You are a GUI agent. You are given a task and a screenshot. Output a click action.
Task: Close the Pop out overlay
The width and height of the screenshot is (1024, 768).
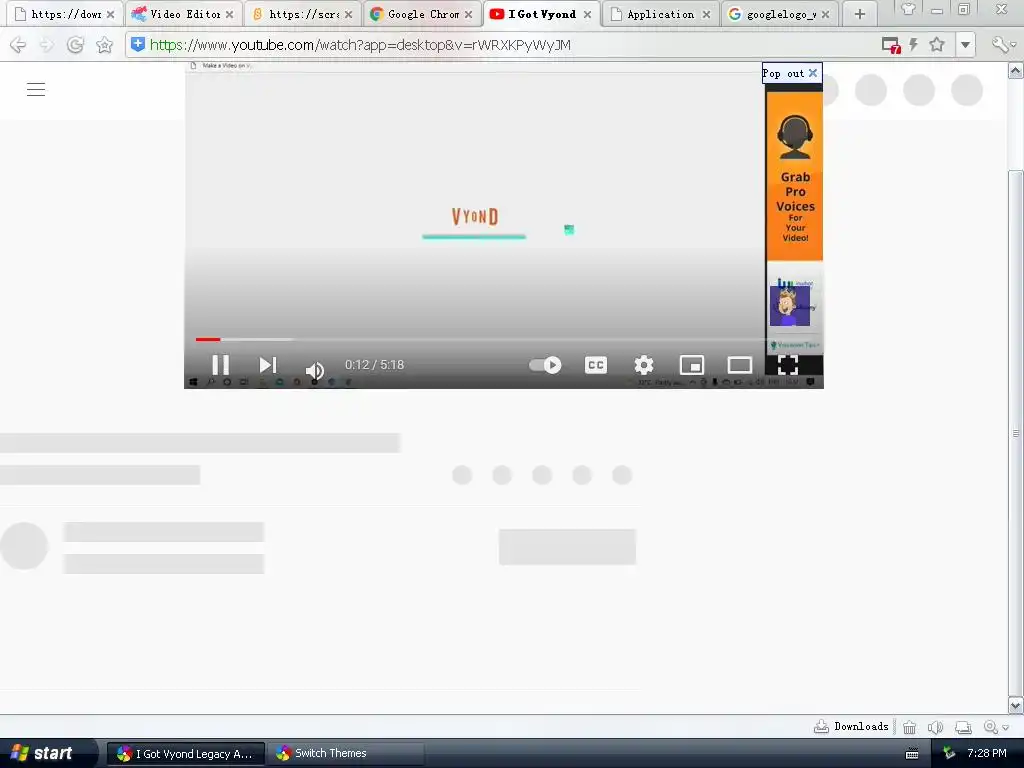[812, 73]
